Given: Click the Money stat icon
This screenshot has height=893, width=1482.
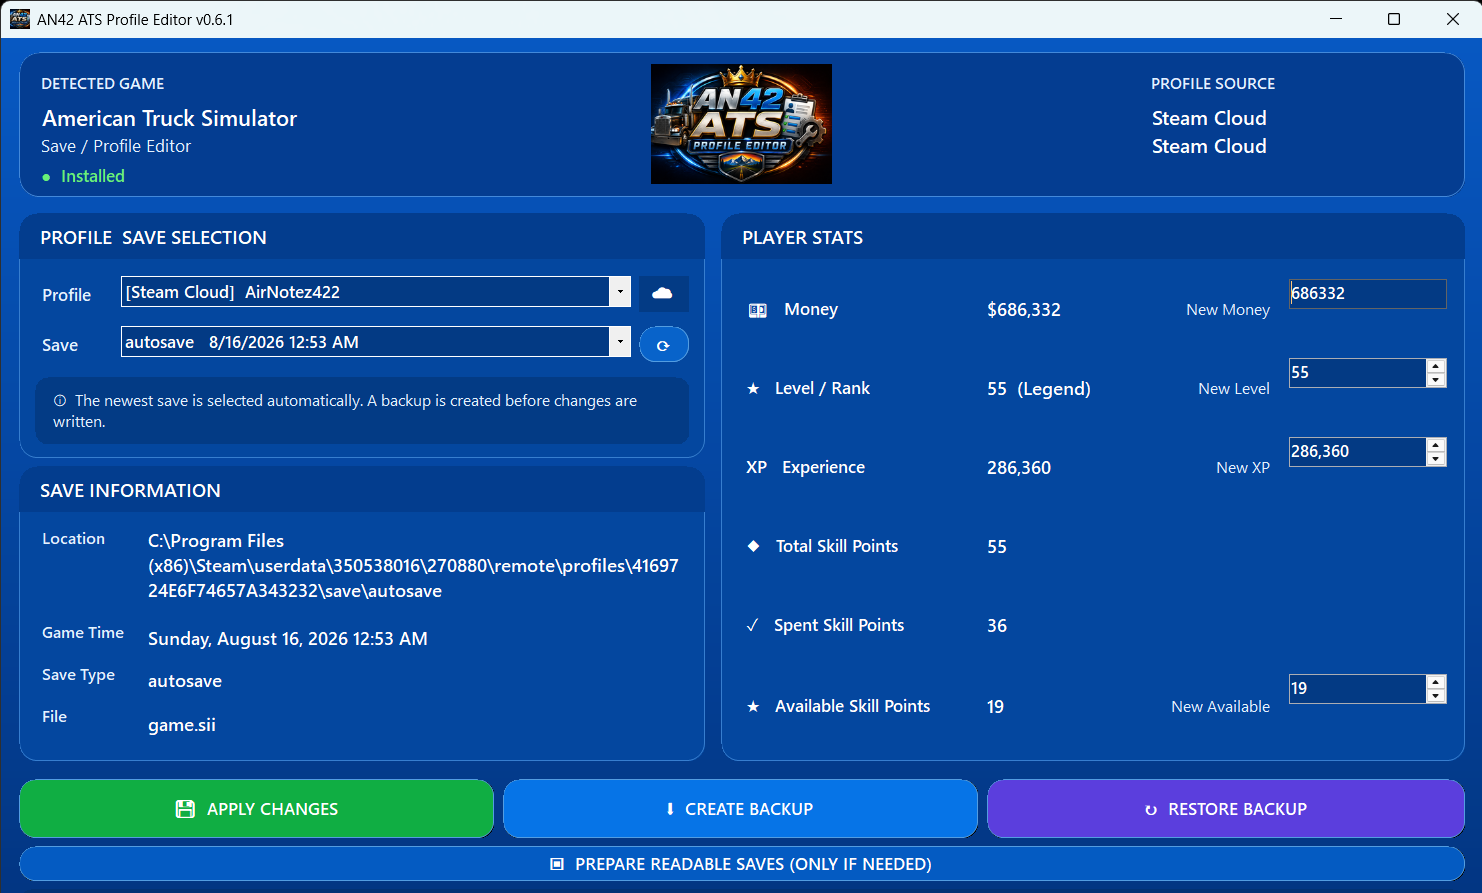Looking at the screenshot, I should tap(758, 310).
